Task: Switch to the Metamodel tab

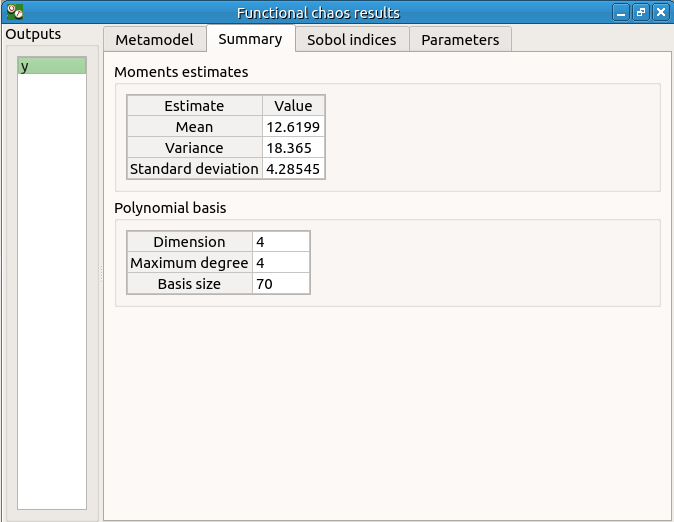Action: [x=155, y=40]
